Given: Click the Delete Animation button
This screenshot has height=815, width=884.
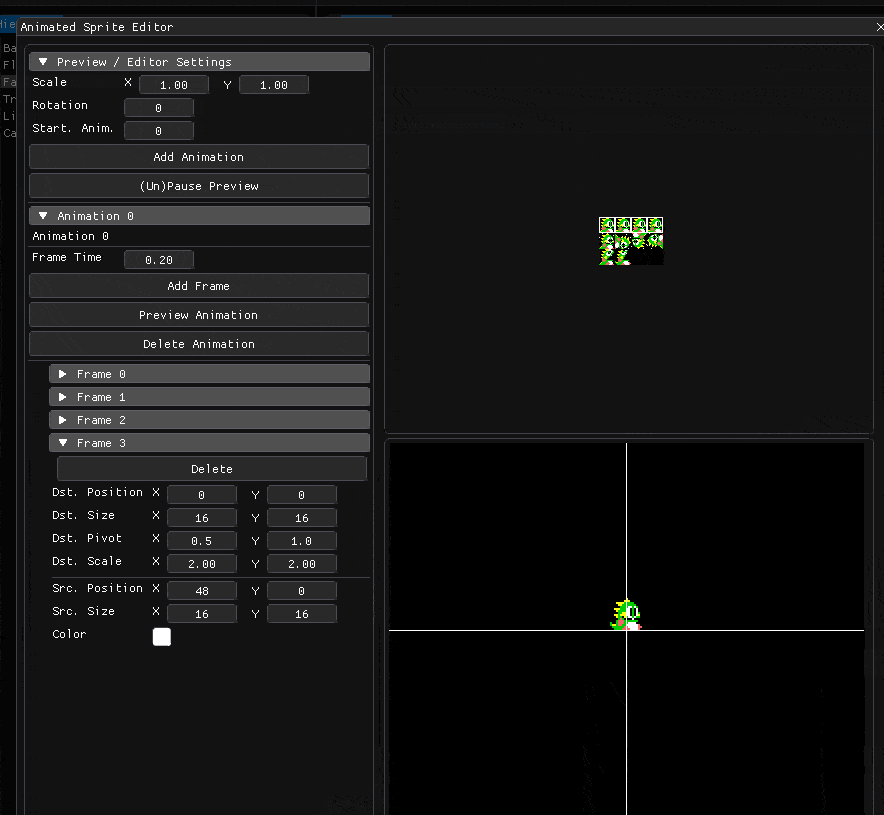Looking at the screenshot, I should point(199,344).
